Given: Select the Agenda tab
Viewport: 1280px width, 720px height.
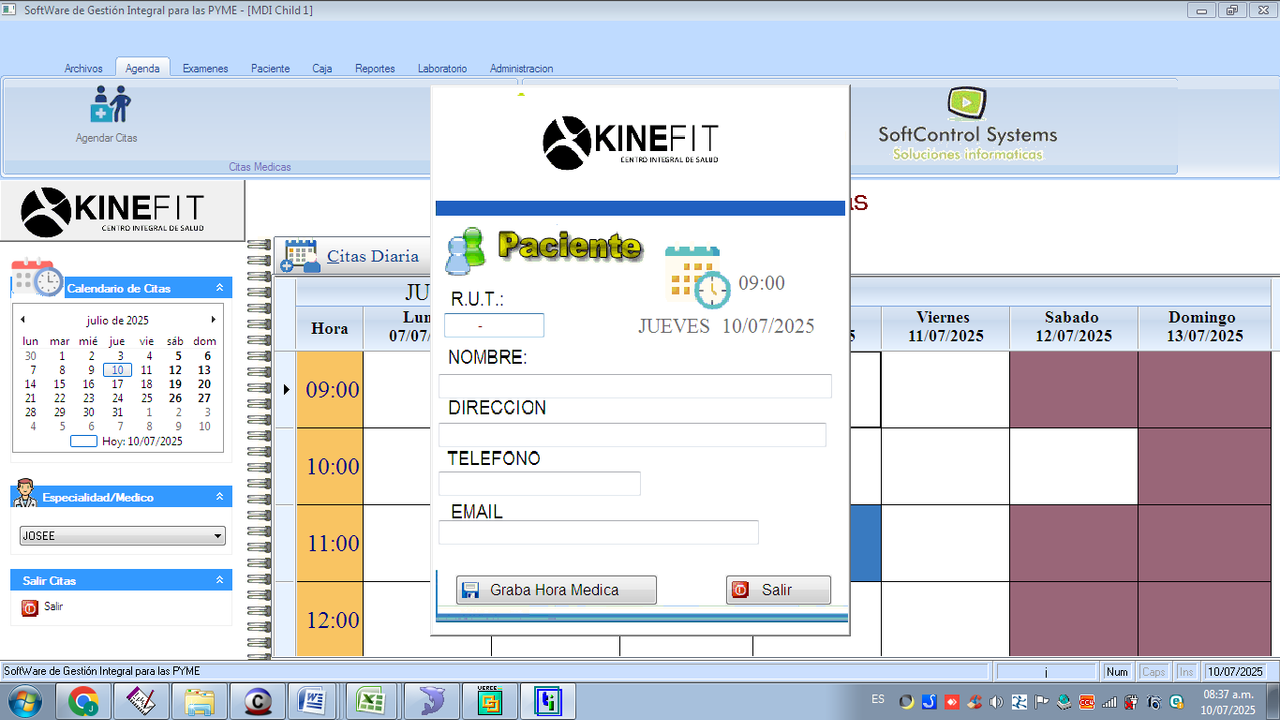Looking at the screenshot, I should (x=142, y=68).
